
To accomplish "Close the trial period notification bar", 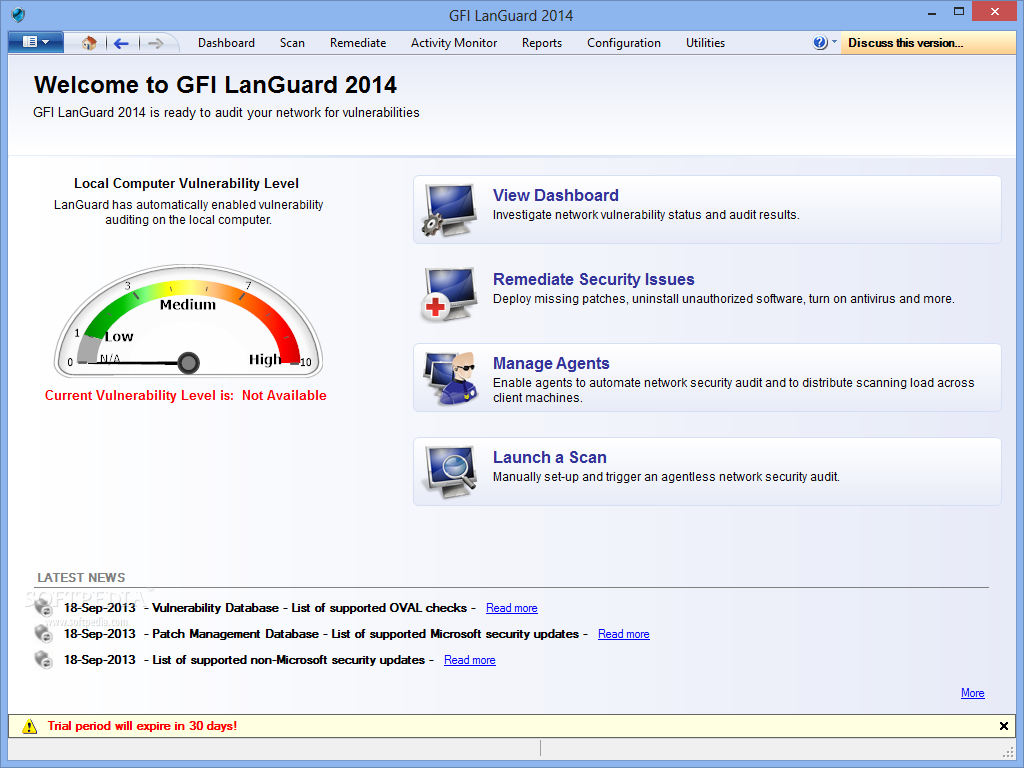I will click(1004, 726).
